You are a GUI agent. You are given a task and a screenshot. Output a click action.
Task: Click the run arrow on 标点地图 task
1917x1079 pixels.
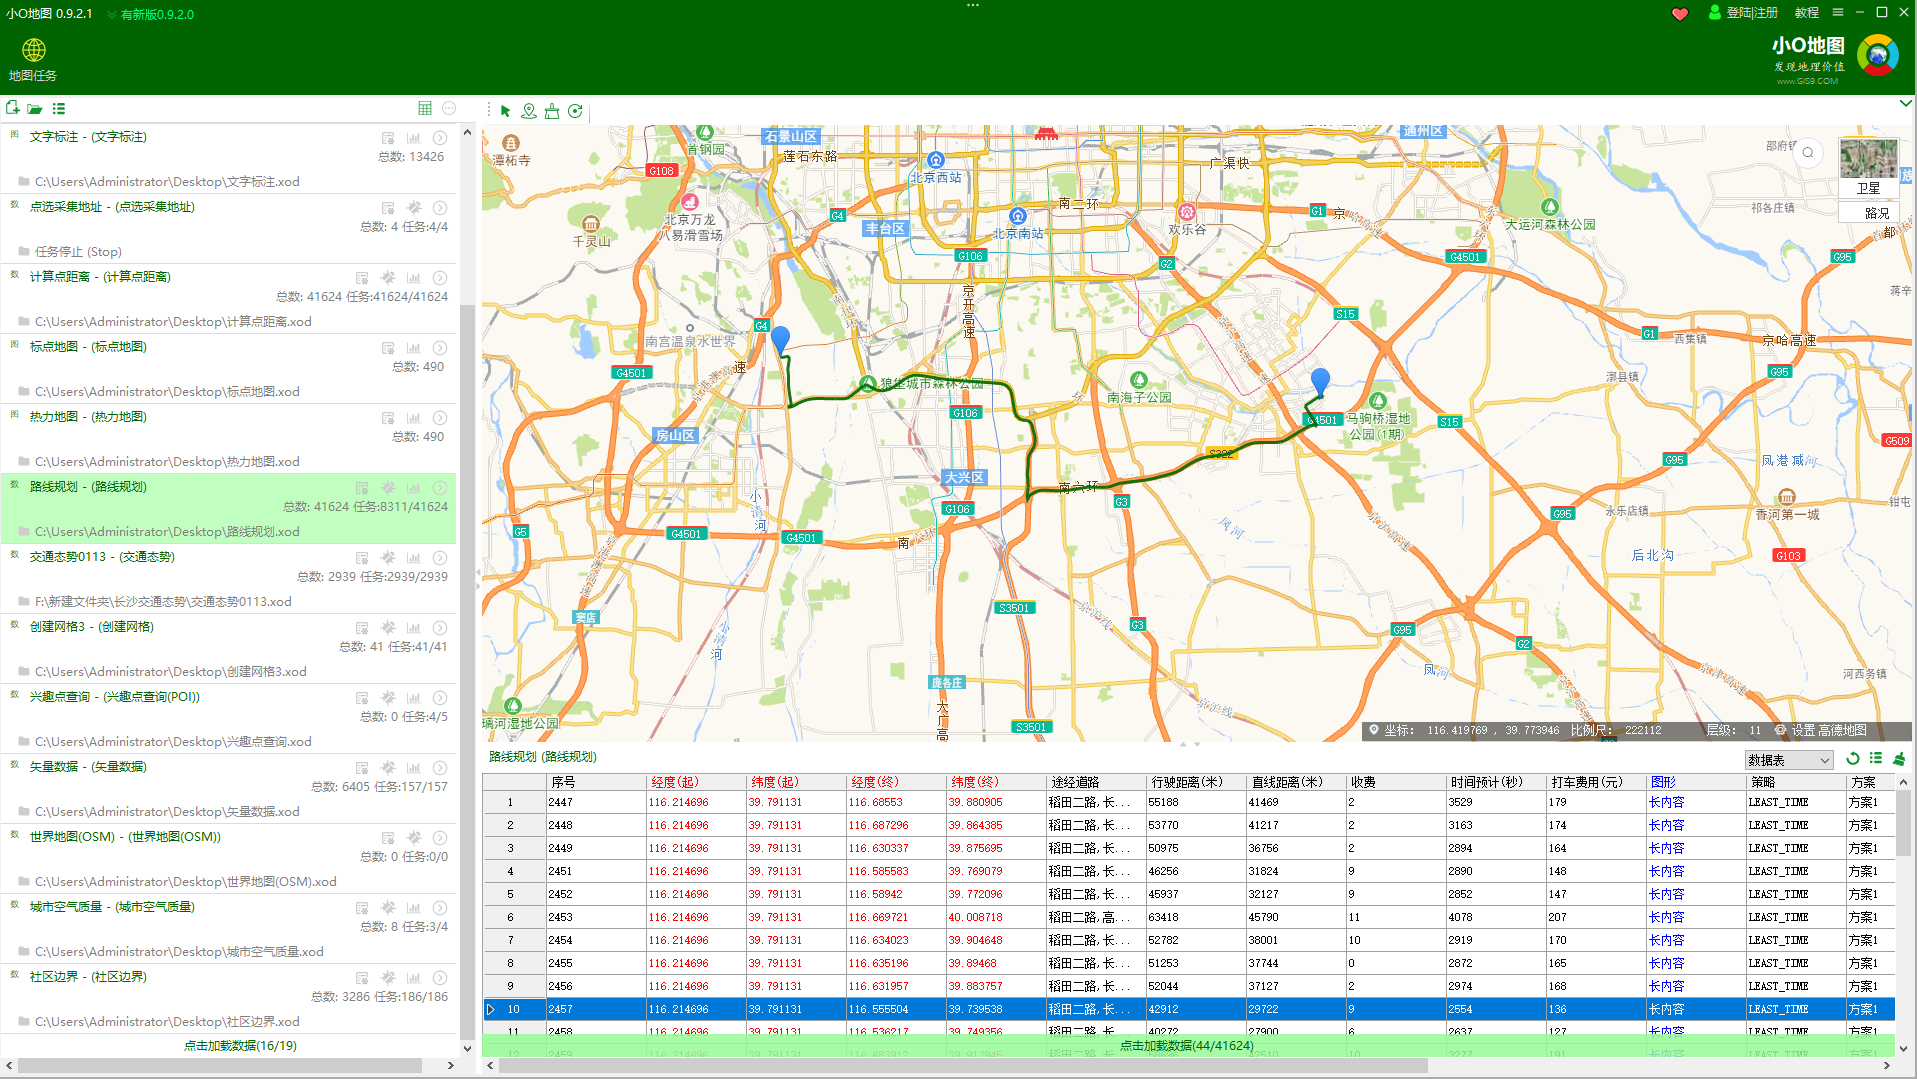pos(440,348)
